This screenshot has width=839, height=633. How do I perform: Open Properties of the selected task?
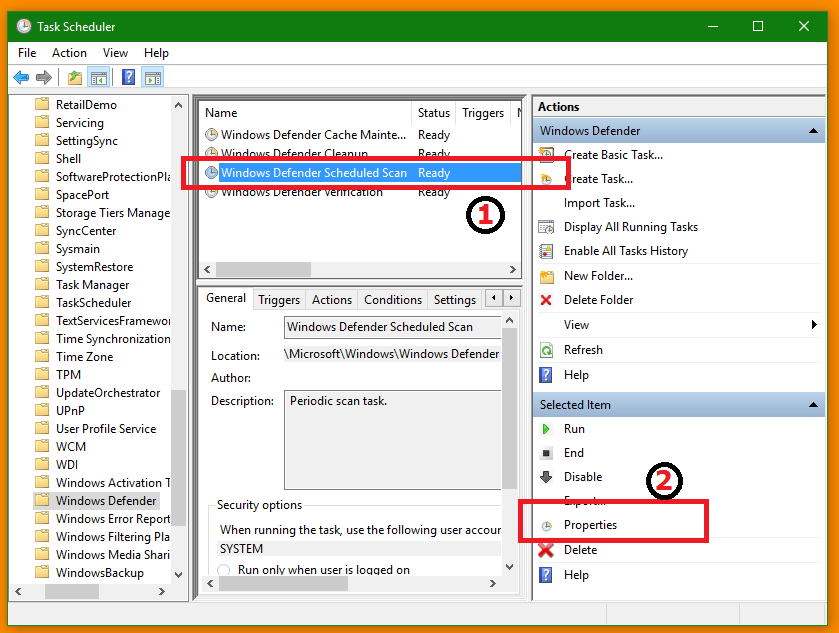click(x=590, y=525)
